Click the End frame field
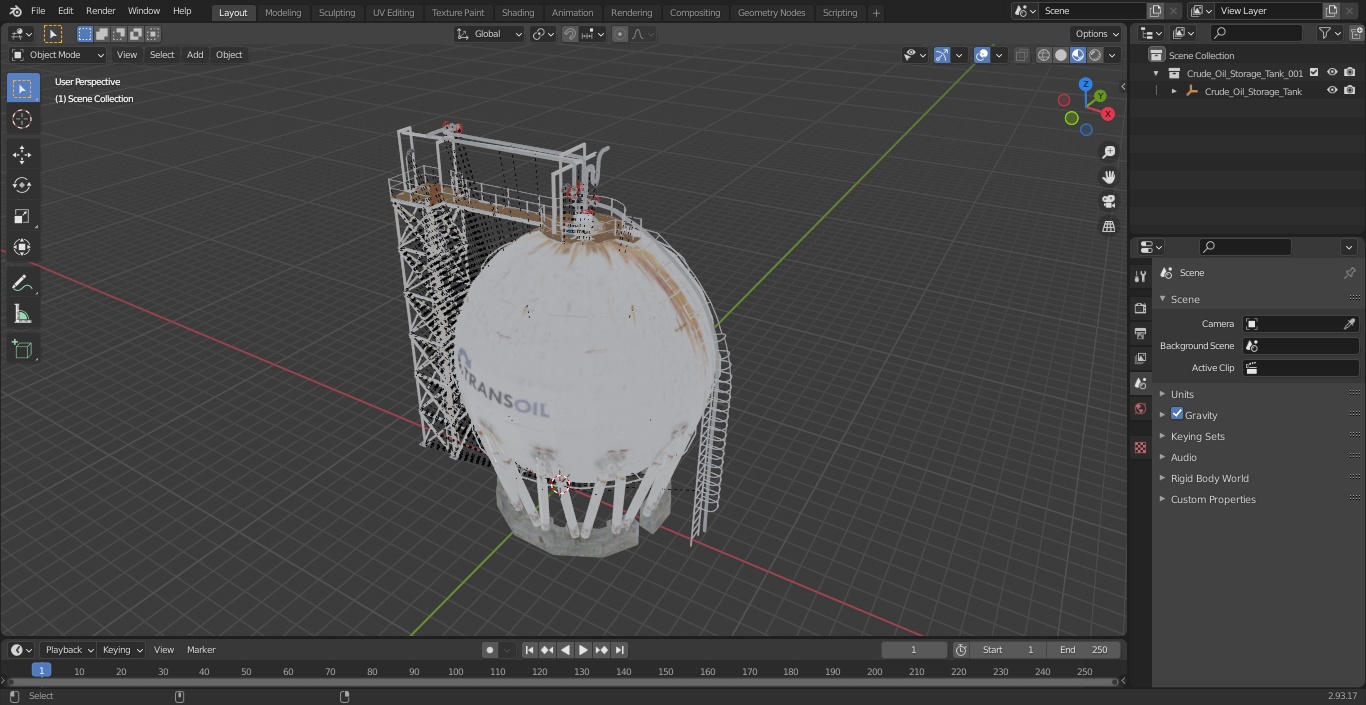 point(1084,650)
